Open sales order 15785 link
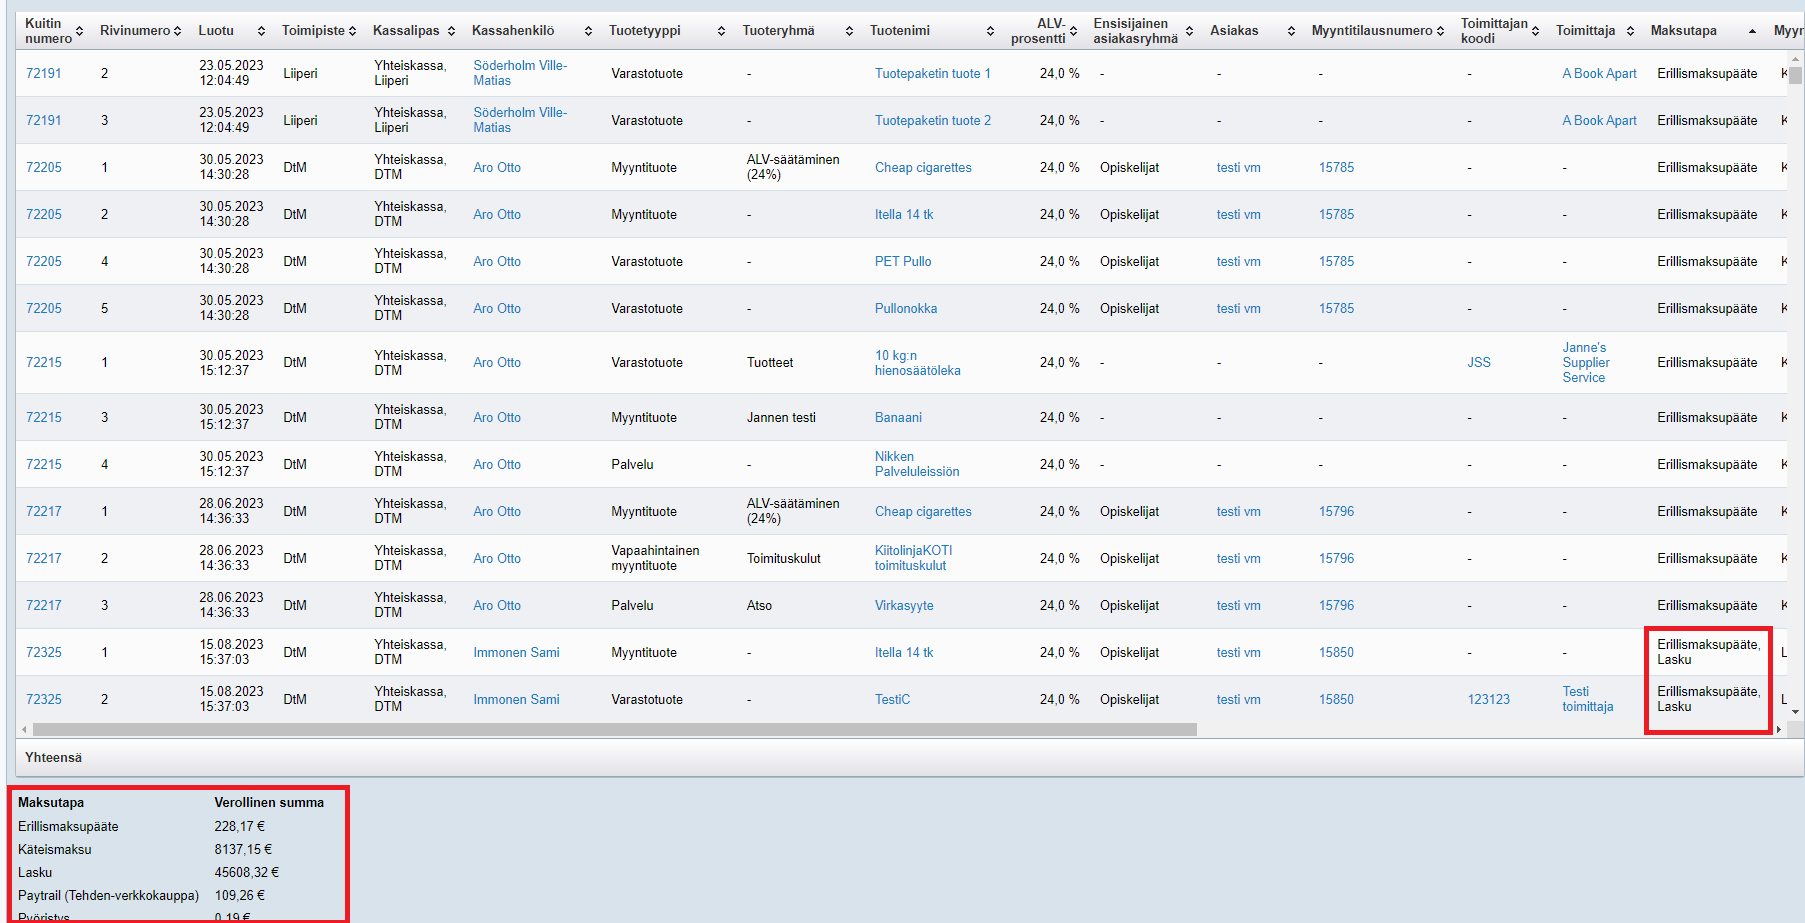This screenshot has width=1805, height=923. click(1336, 167)
